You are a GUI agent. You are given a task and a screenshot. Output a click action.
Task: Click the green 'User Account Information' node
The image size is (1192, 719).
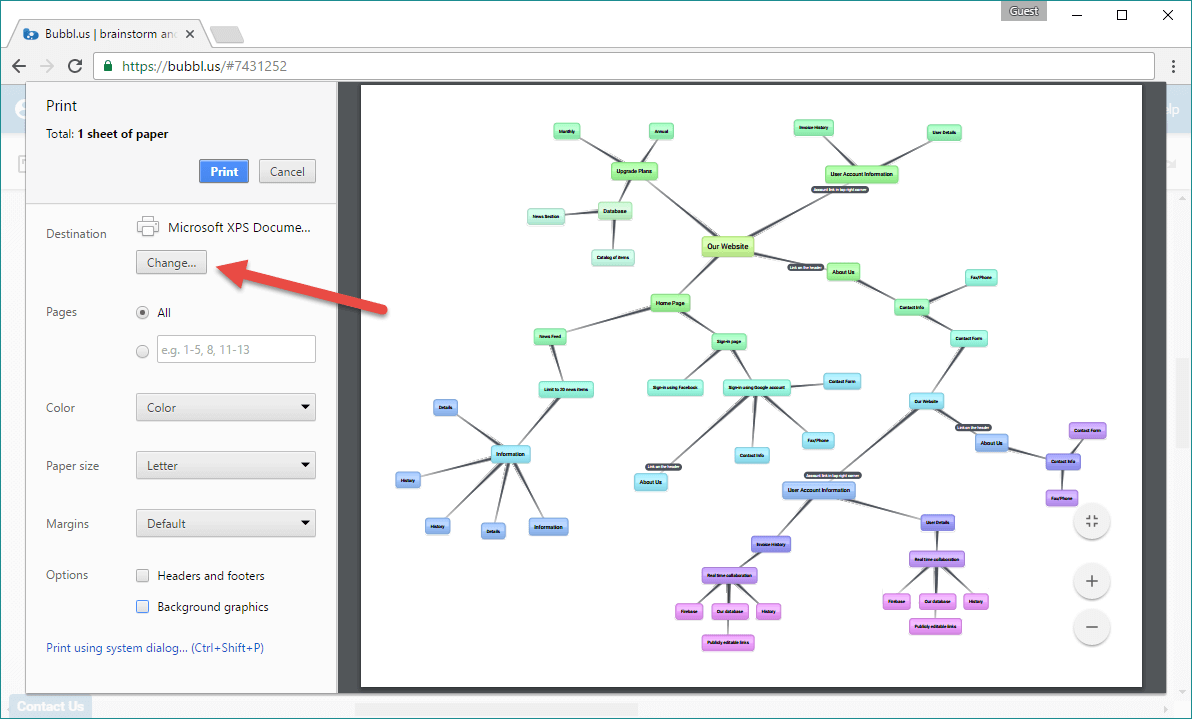click(861, 174)
